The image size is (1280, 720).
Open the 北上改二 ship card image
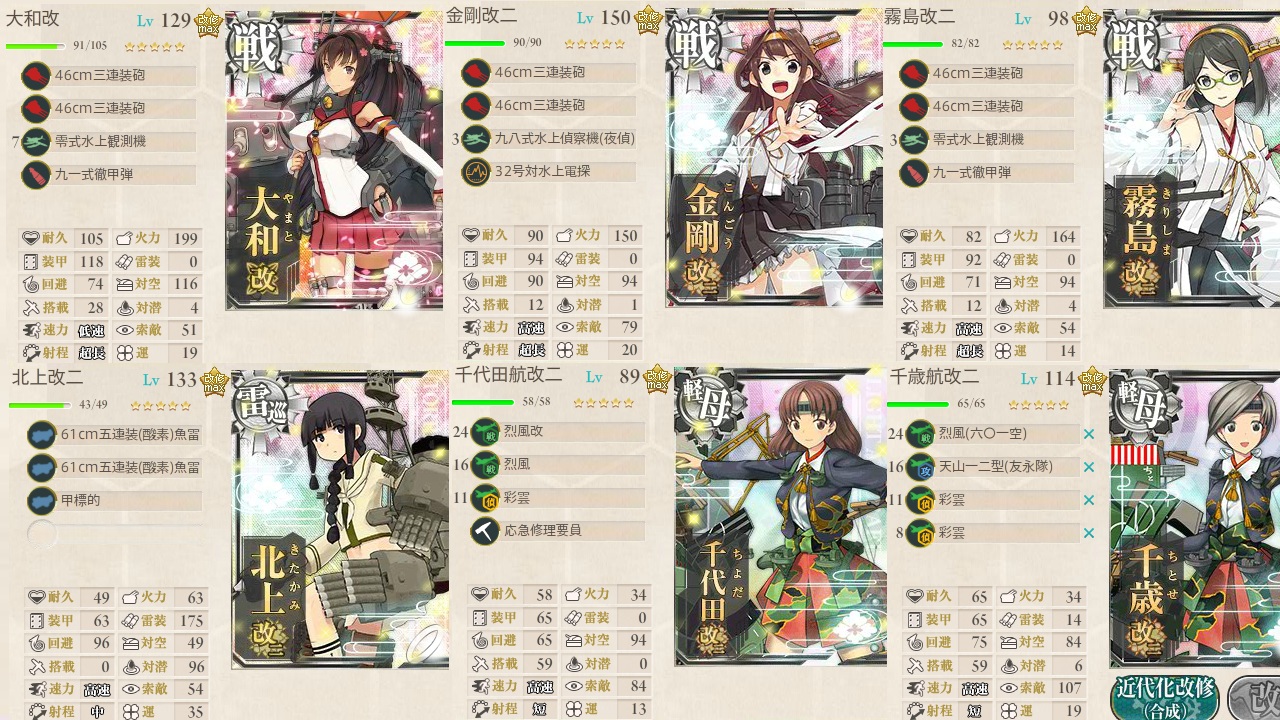coord(340,519)
